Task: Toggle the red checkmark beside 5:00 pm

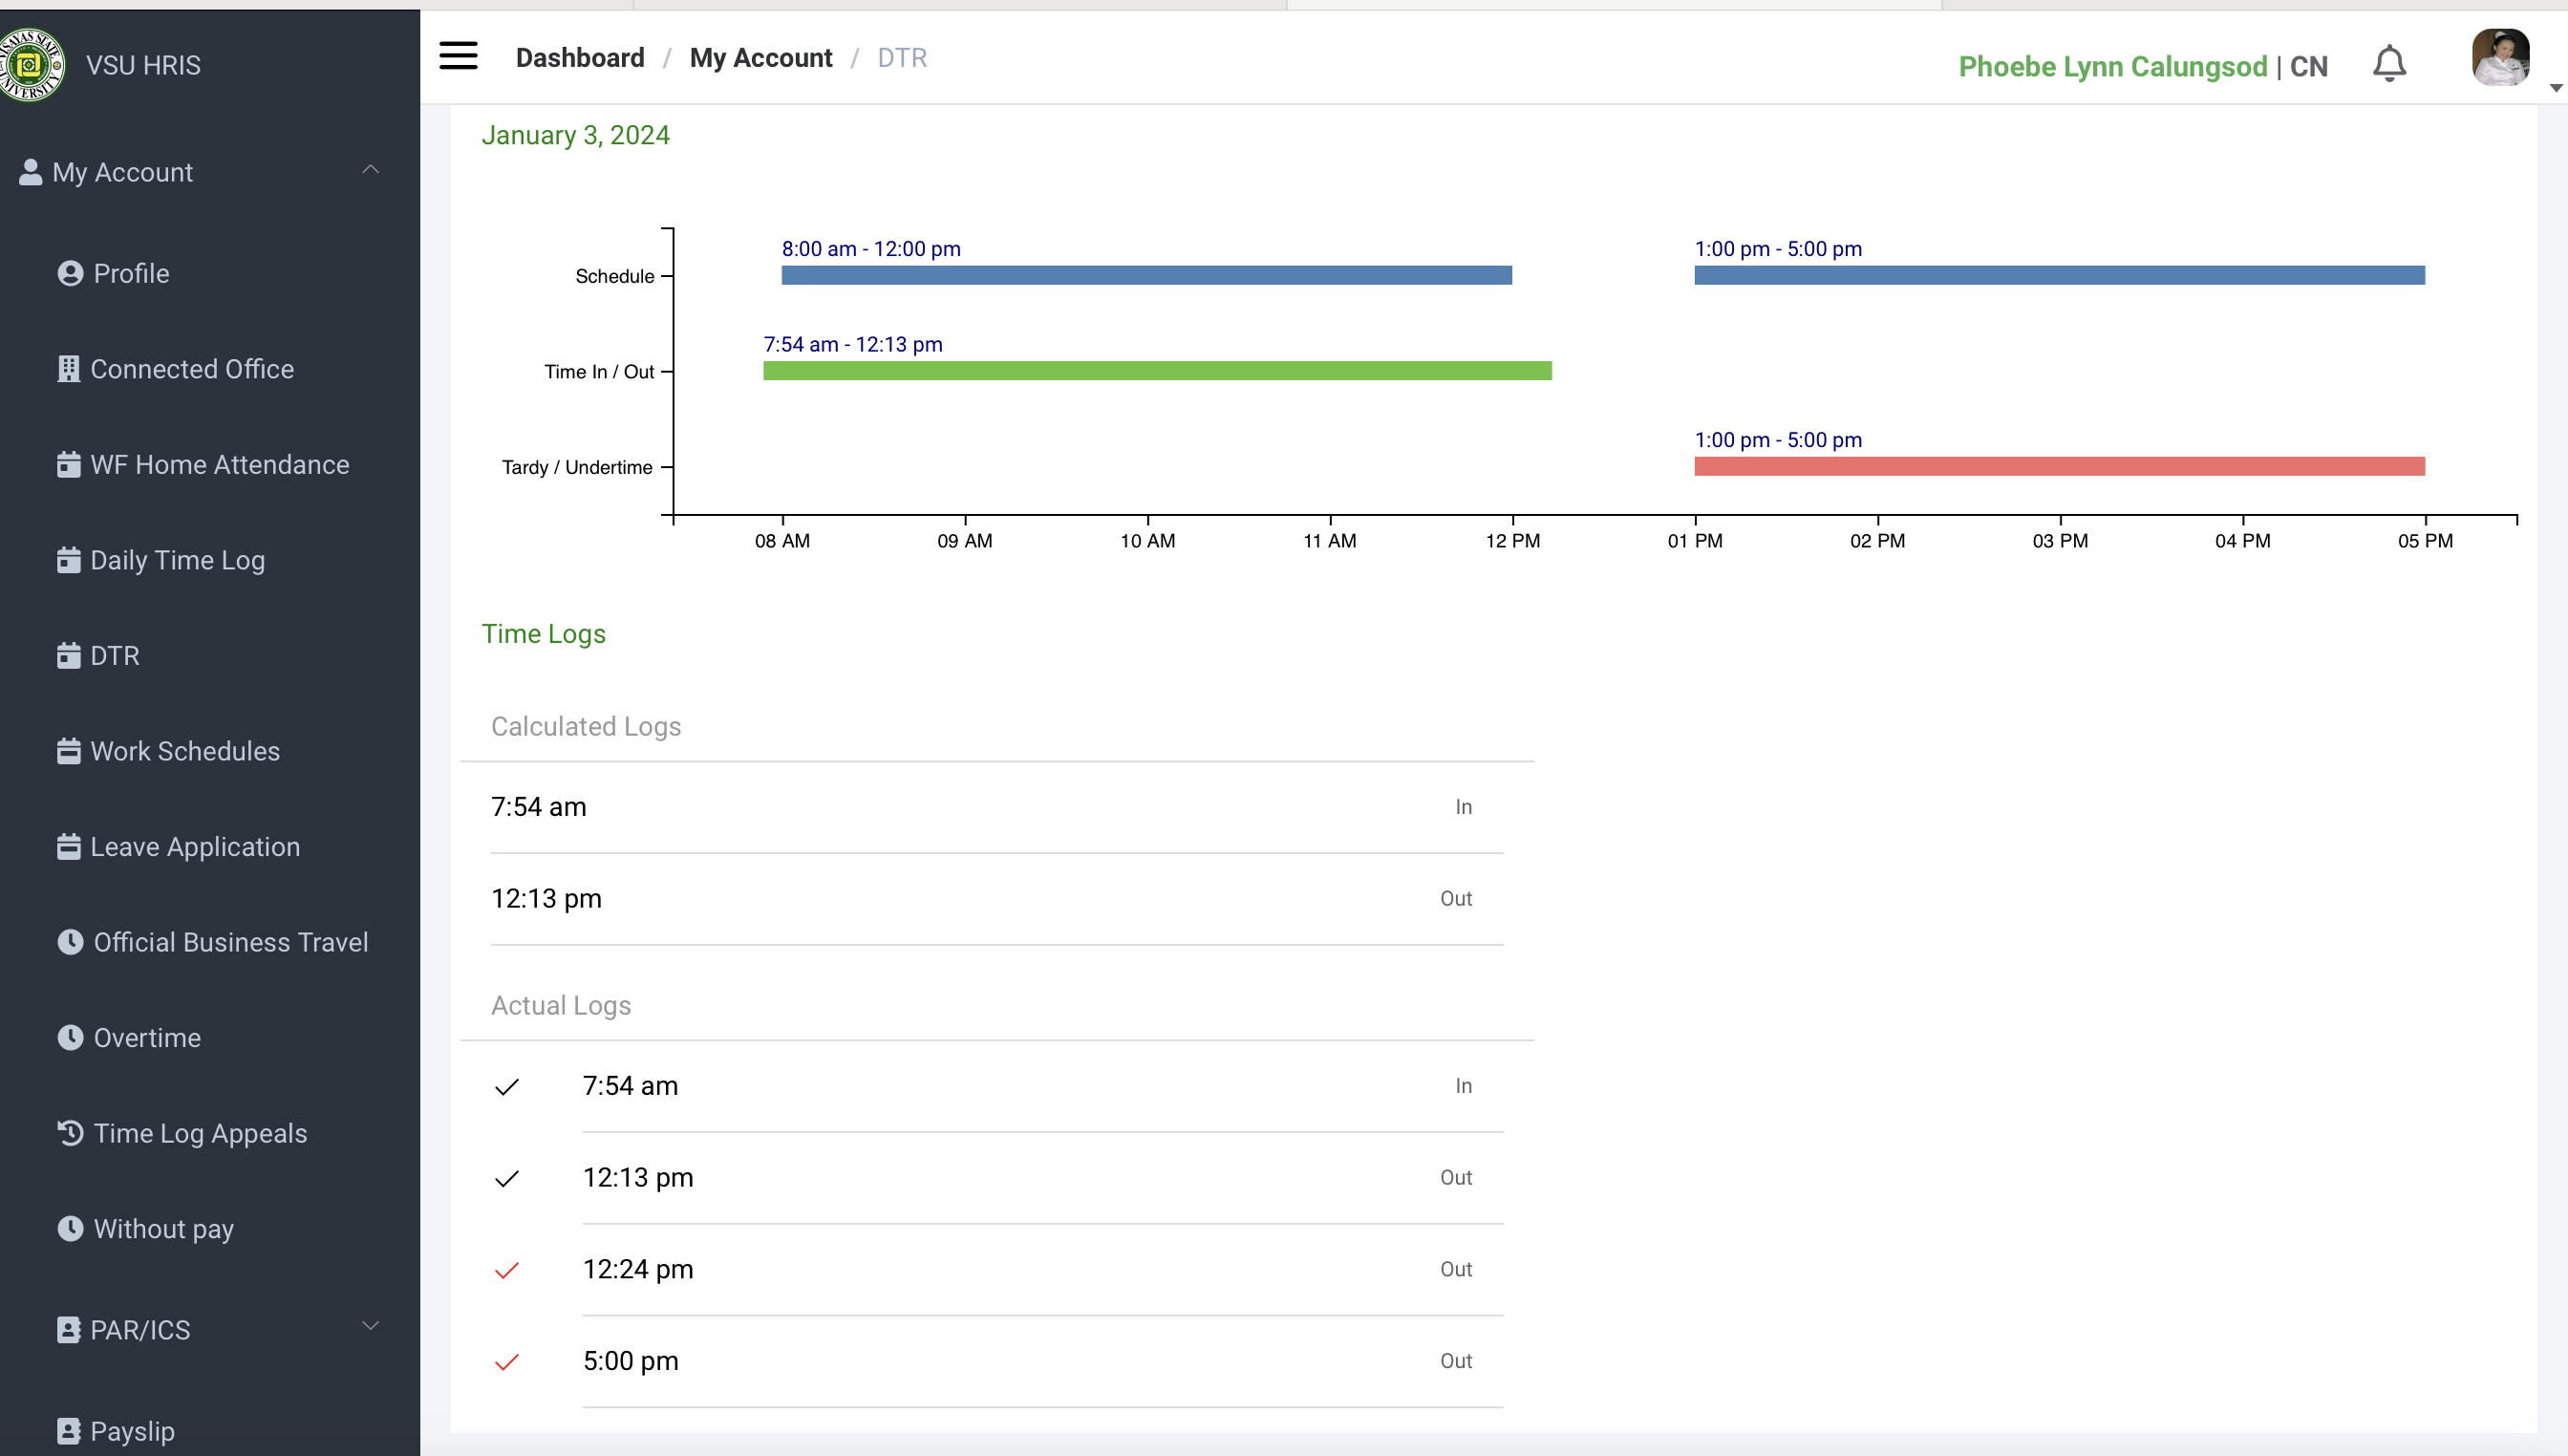Action: [507, 1362]
